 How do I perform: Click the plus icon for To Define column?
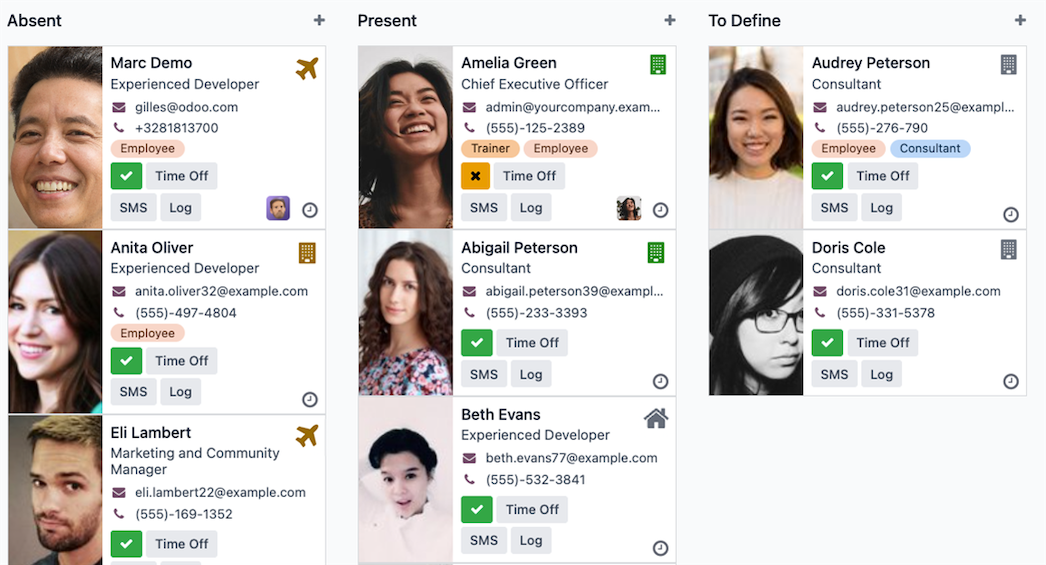(1020, 20)
